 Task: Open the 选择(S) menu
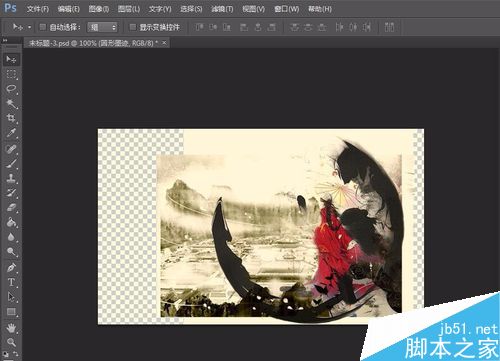point(191,9)
